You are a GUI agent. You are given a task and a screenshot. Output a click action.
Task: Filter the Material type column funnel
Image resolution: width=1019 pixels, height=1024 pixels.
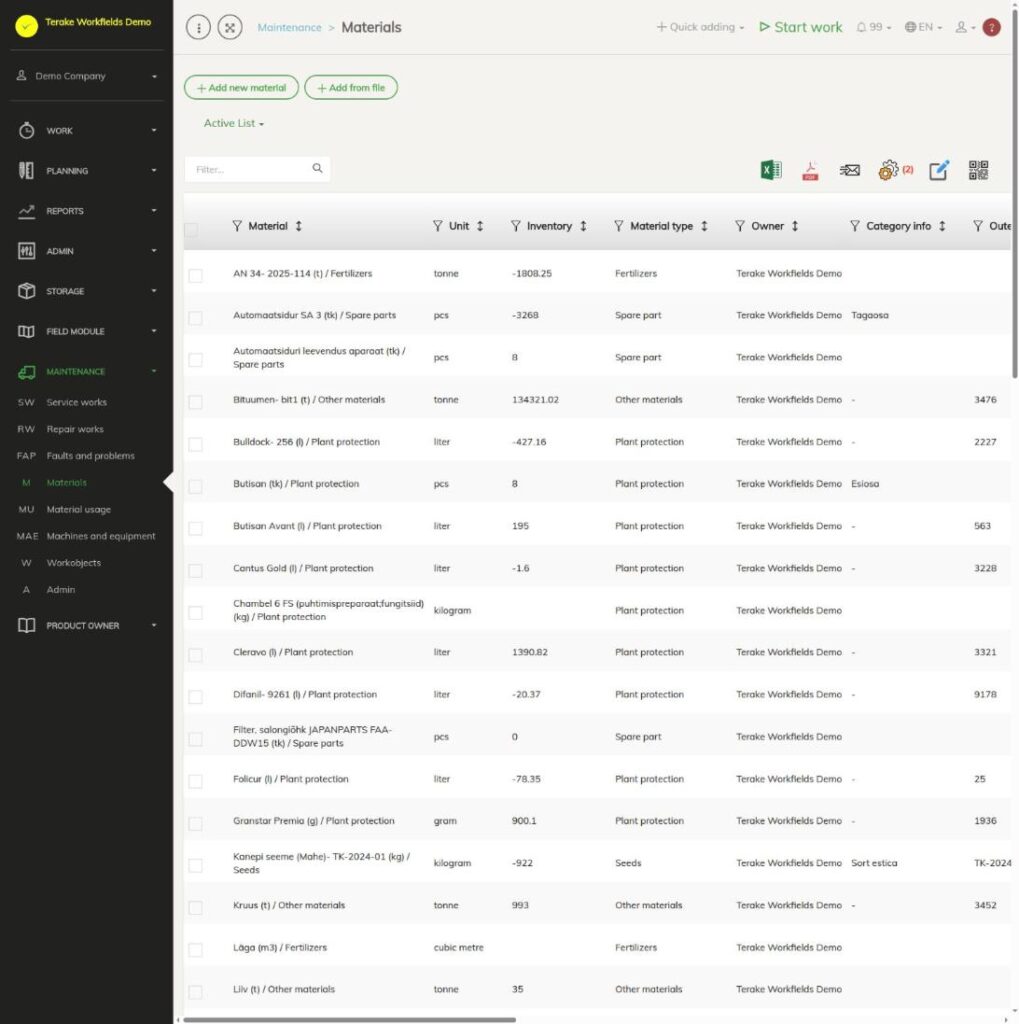[x=619, y=226]
